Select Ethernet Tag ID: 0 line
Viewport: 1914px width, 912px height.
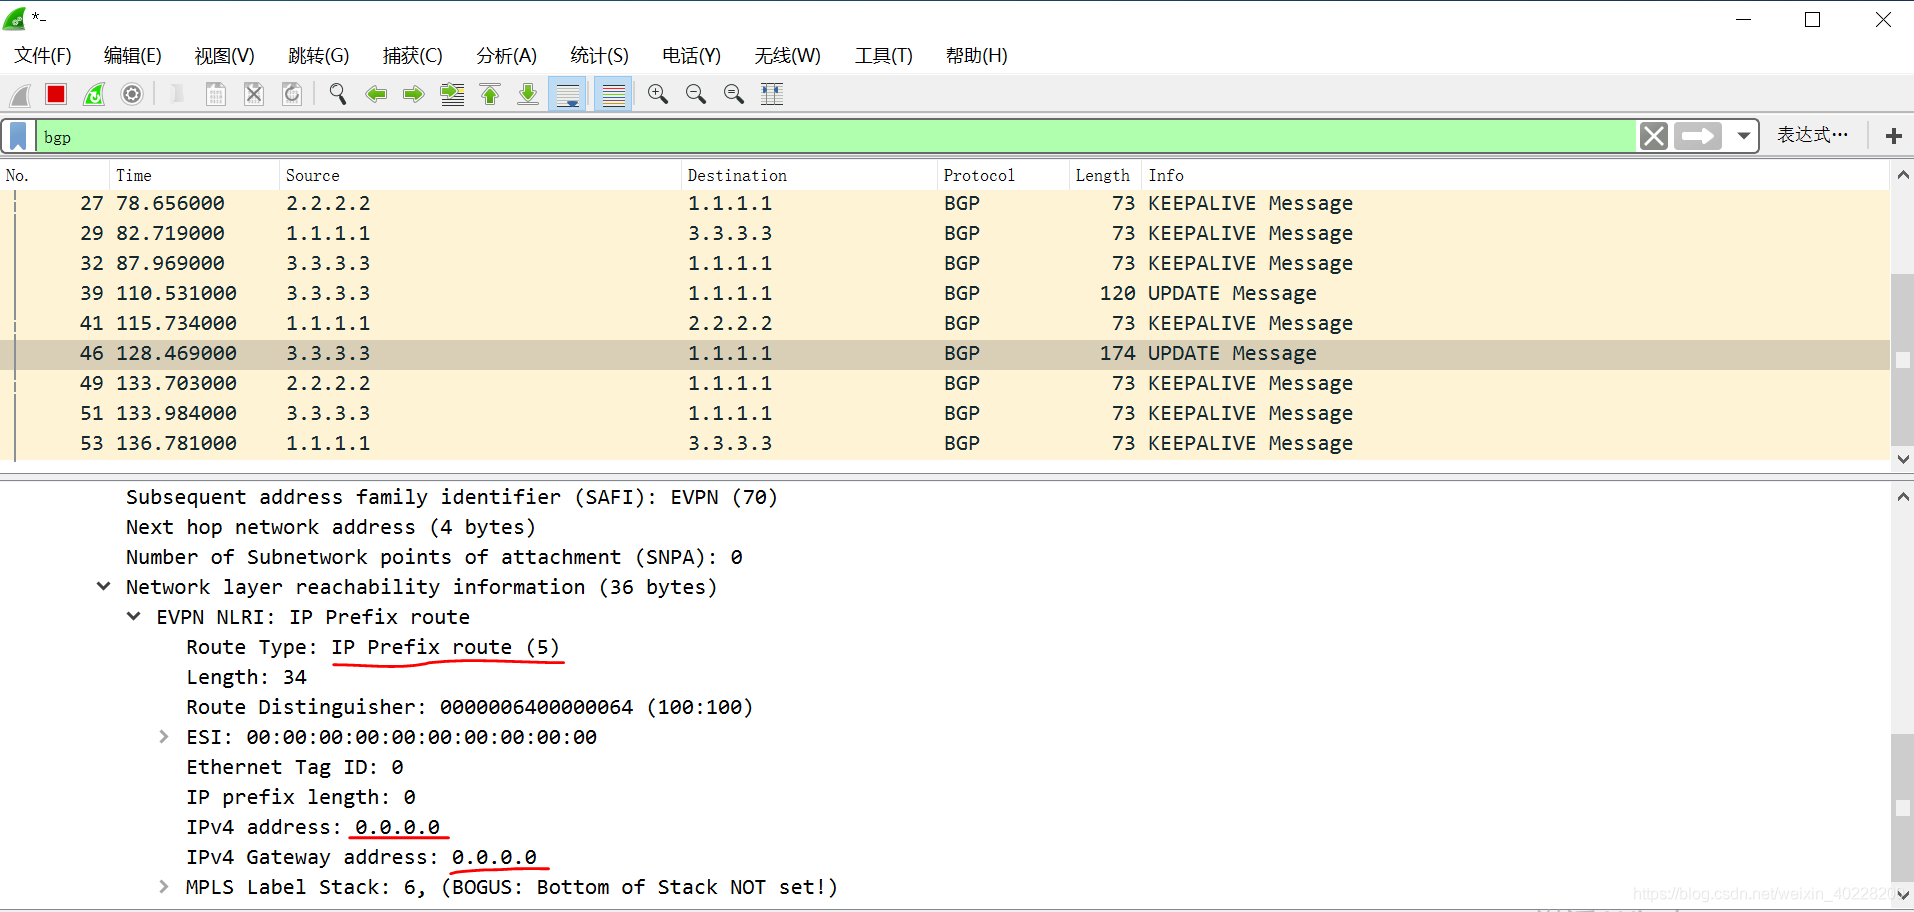click(x=295, y=767)
